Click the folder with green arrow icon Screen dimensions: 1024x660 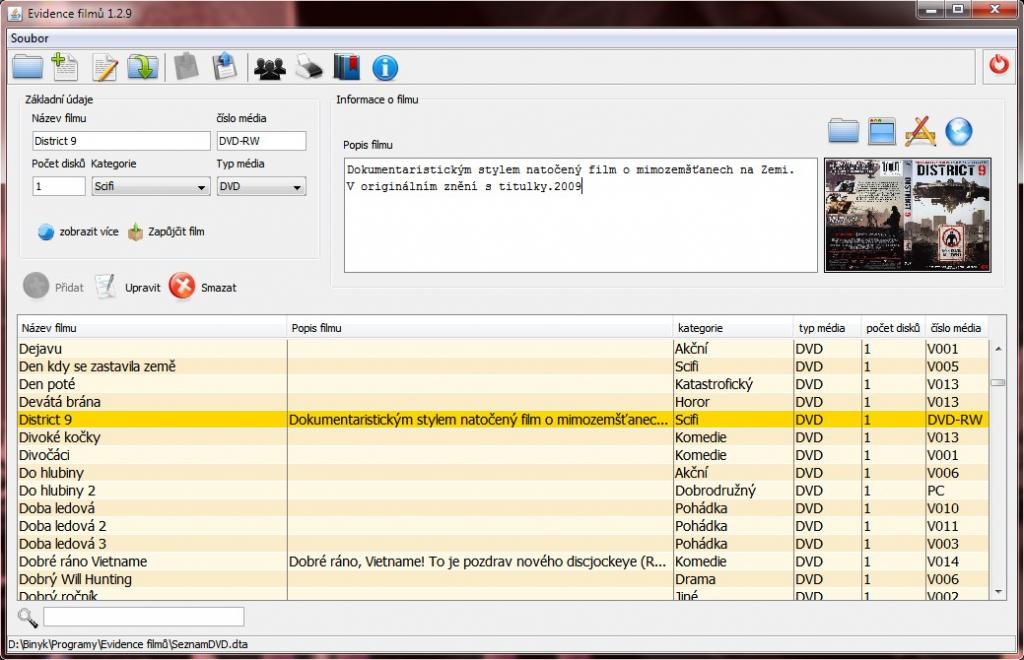tap(143, 67)
